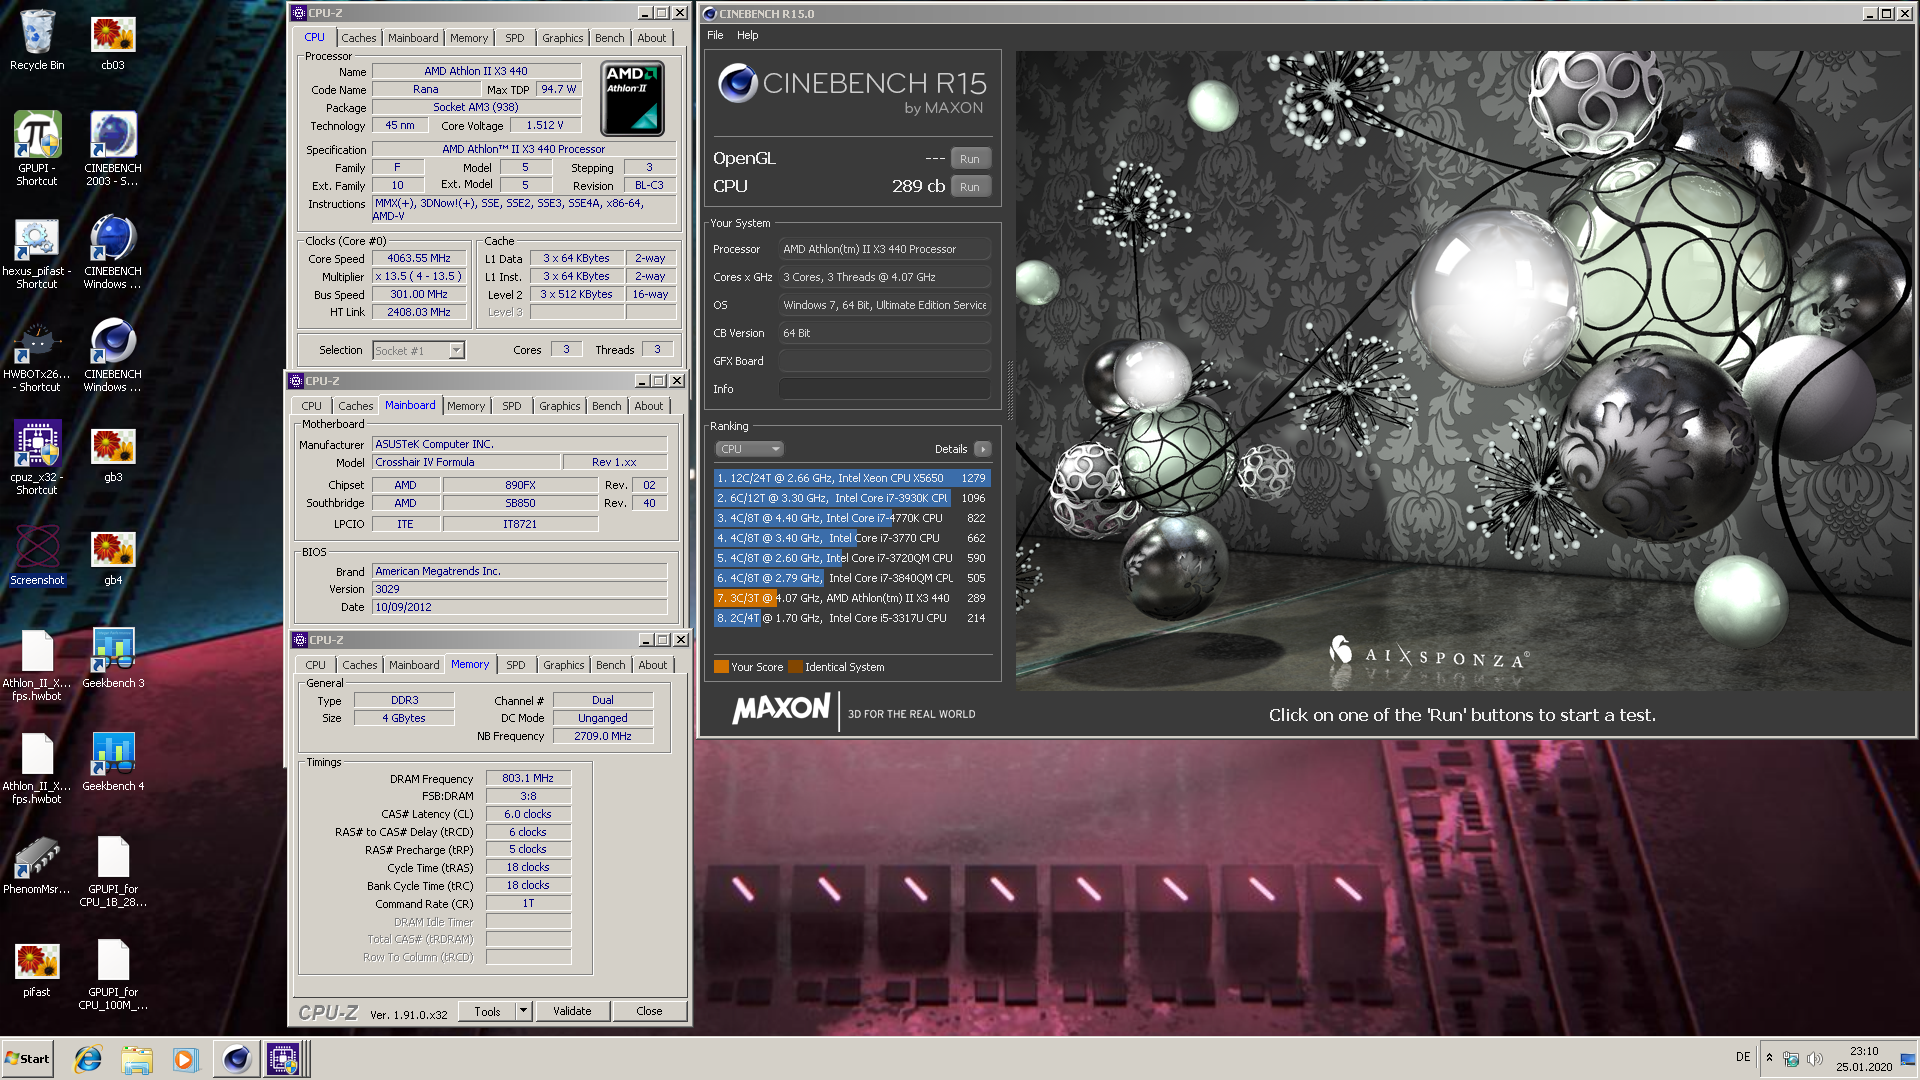Switch to CPU-Z taskbar icon
1920x1080 pixels.
[x=283, y=1059]
